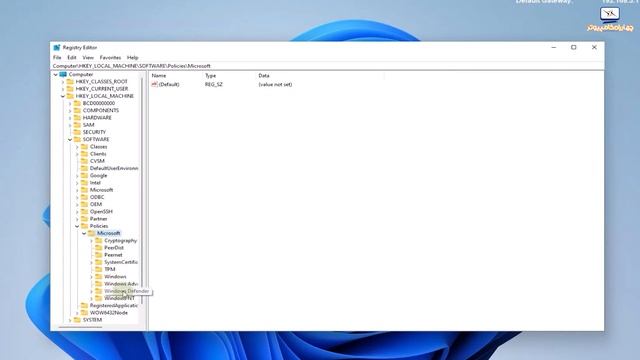Click the SECURITY folder icon
Viewport: 640px width, 360px height.
click(x=77, y=132)
